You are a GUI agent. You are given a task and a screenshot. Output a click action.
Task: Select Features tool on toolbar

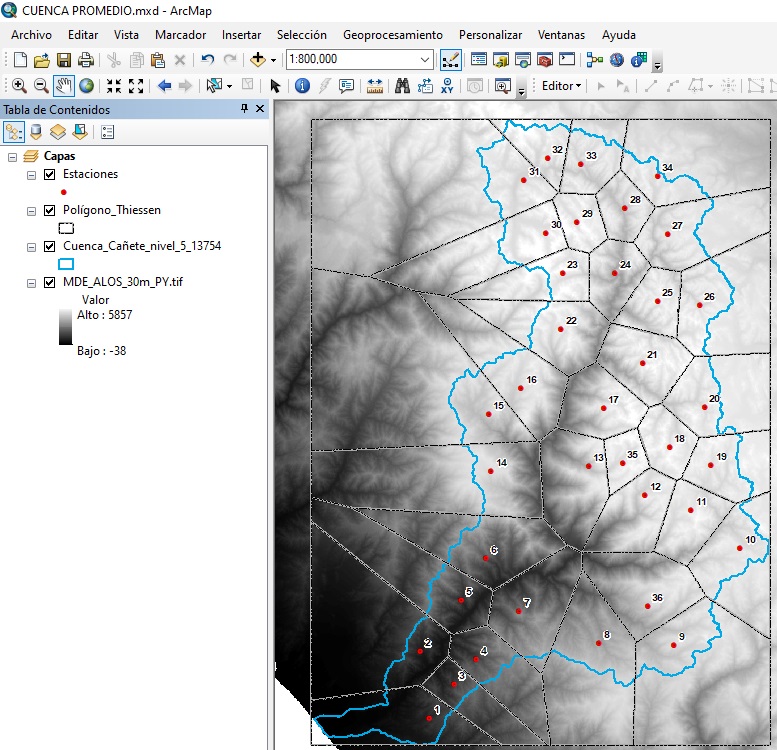point(214,86)
